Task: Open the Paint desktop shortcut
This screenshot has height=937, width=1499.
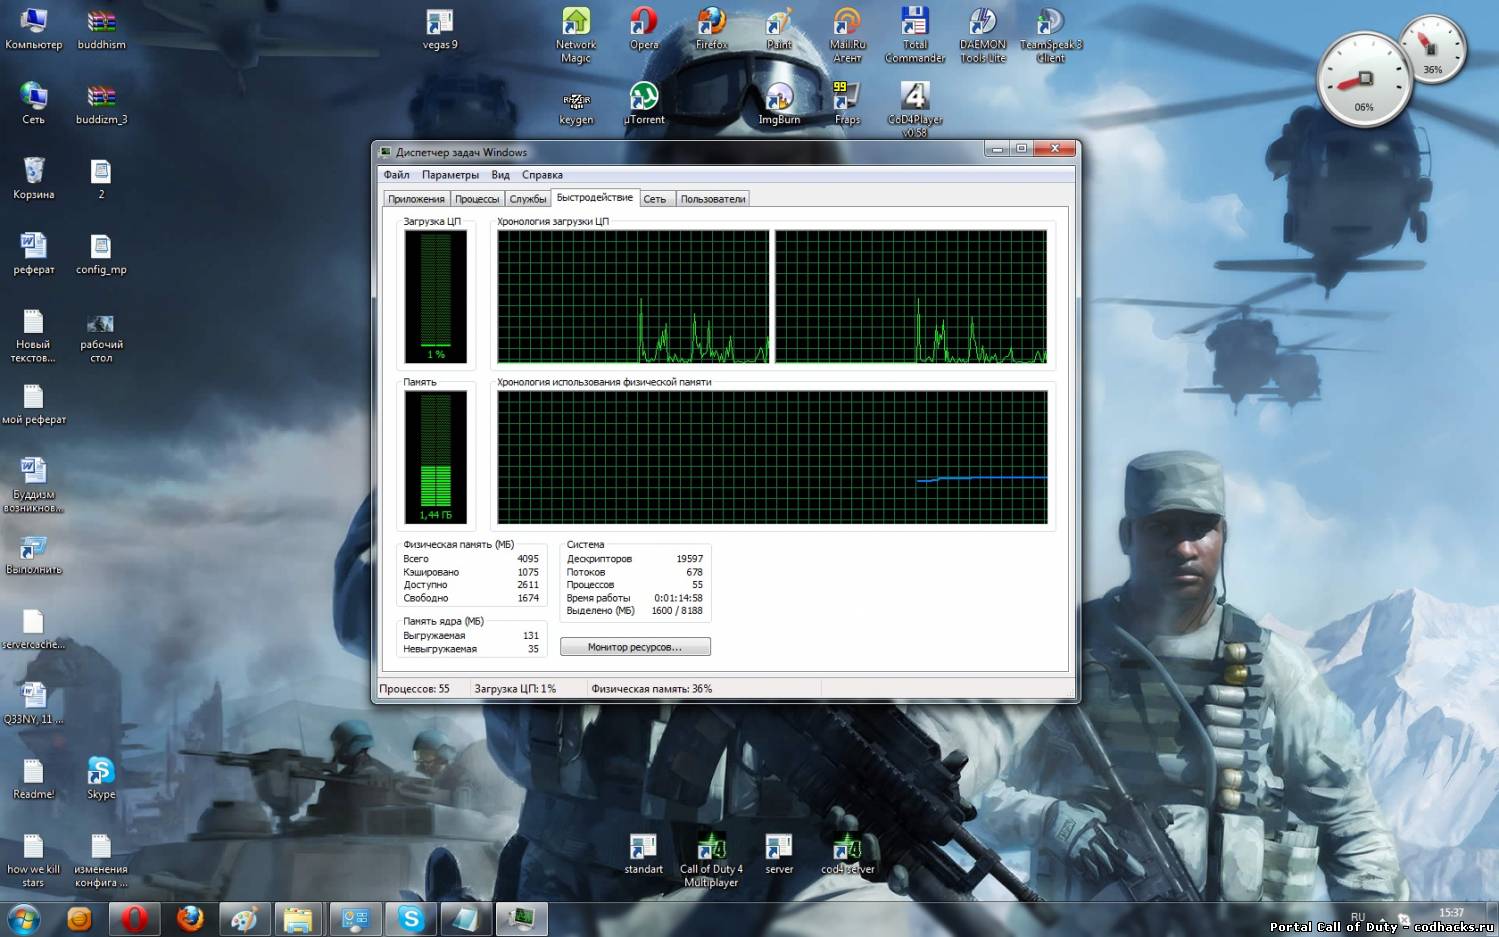Action: point(779,27)
